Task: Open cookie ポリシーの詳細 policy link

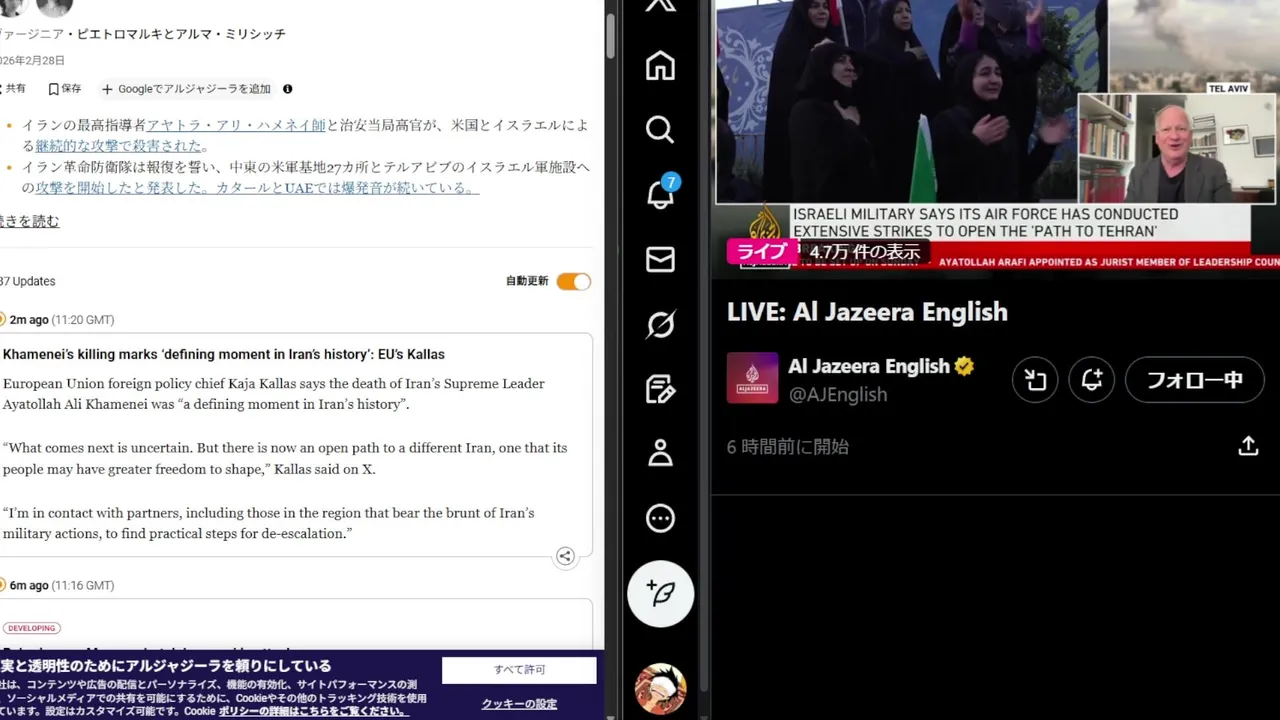Action: click(x=313, y=711)
